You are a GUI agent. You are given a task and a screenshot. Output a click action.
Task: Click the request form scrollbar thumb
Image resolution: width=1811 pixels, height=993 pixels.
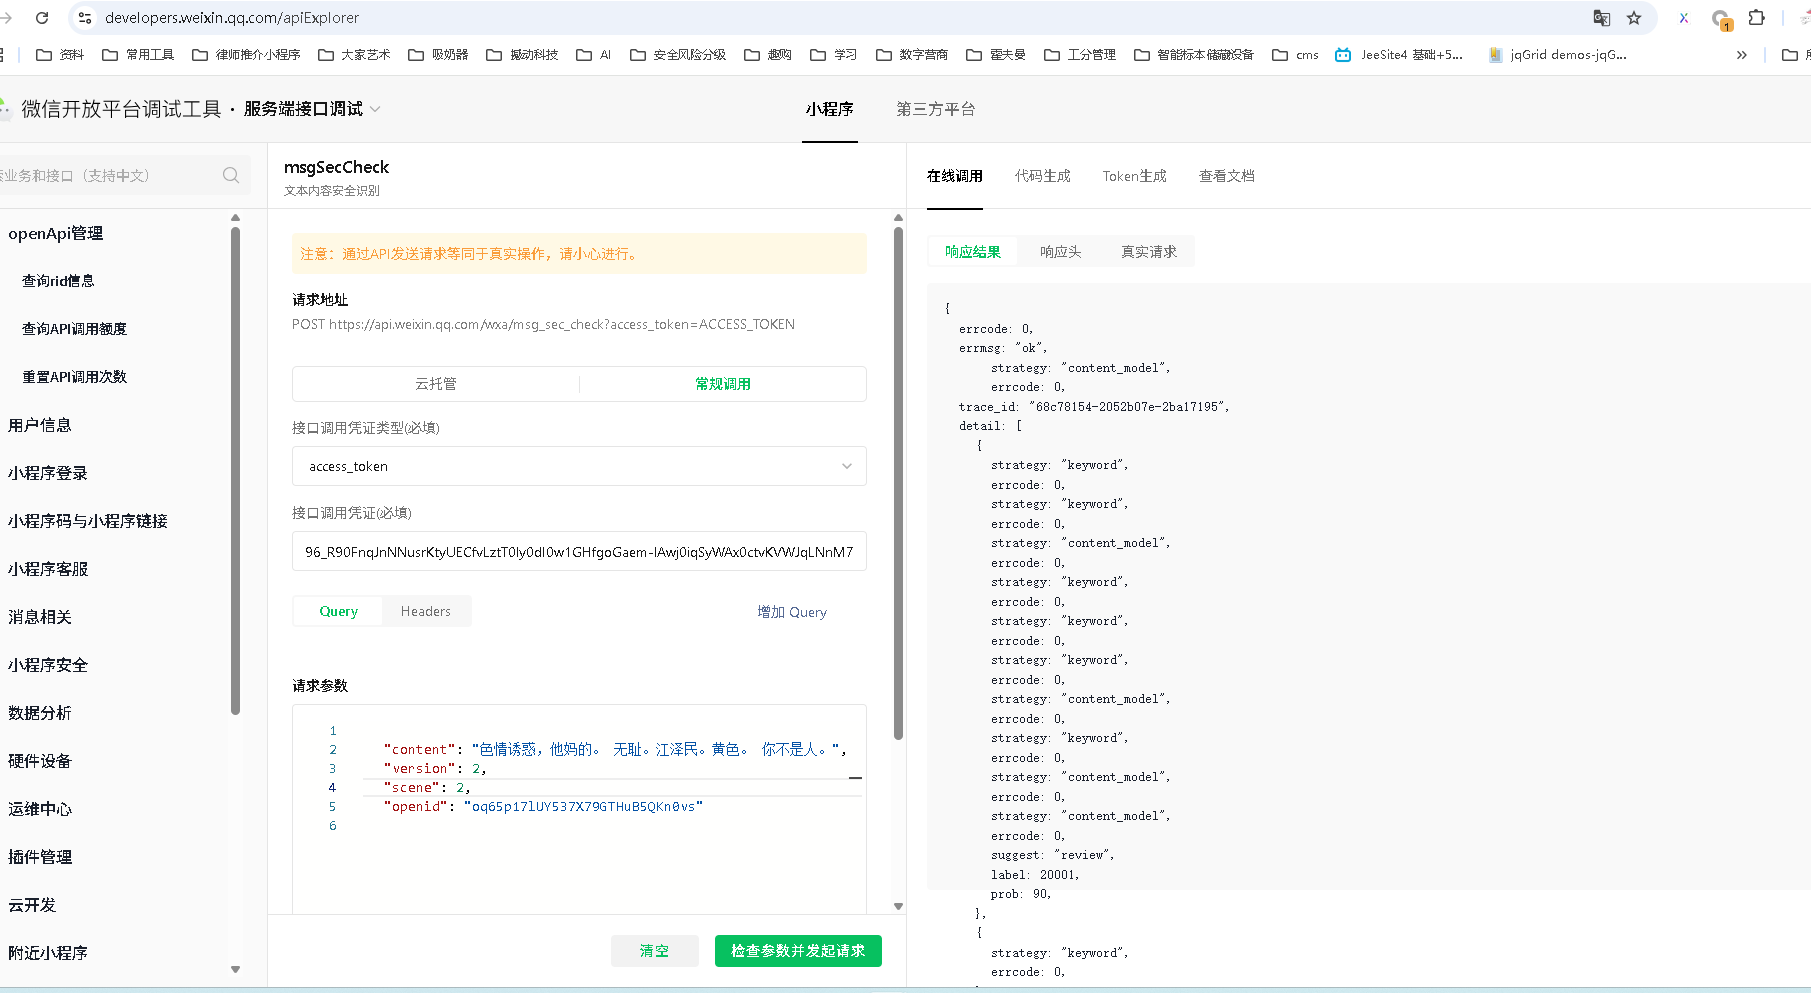pos(898,483)
